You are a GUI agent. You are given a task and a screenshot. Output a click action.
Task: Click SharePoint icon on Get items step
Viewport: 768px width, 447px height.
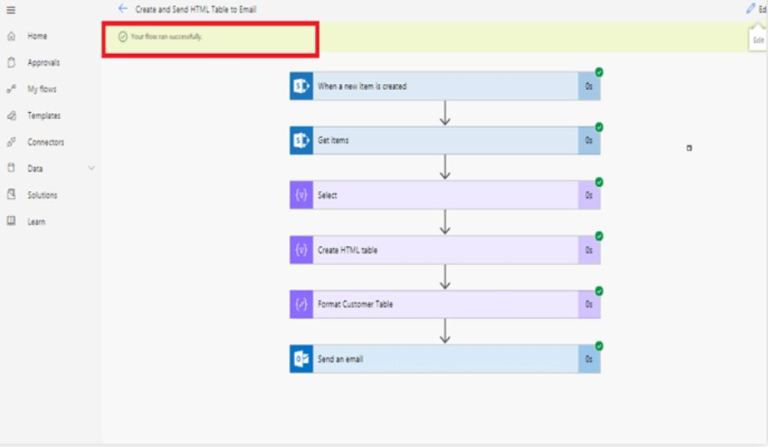click(x=301, y=141)
